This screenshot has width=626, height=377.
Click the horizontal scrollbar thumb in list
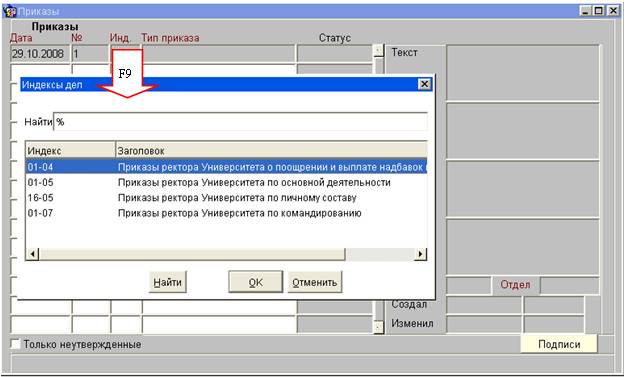coord(192,254)
